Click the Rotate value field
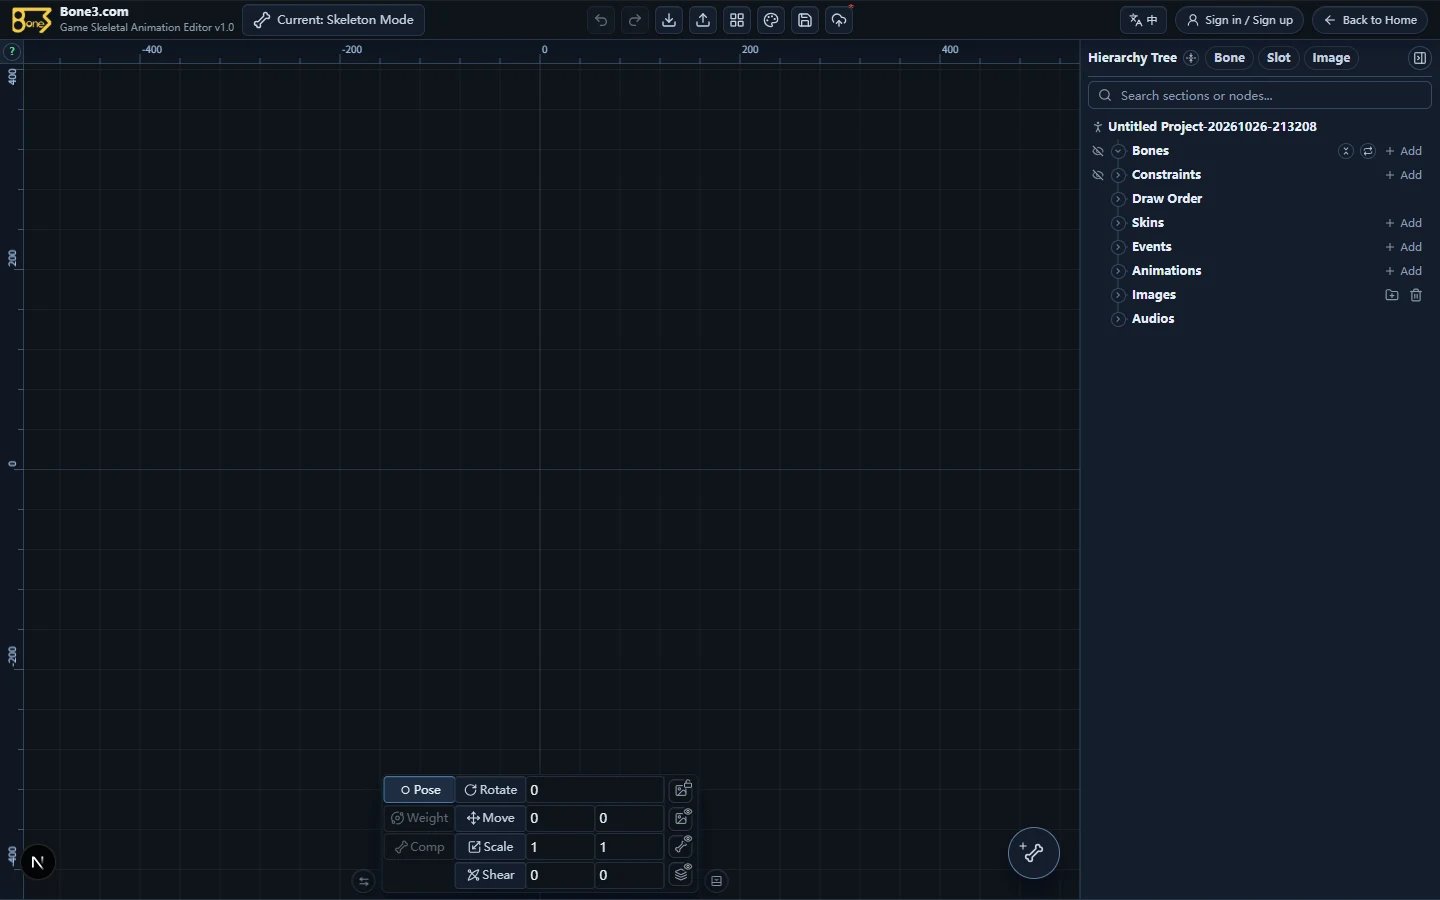 tap(594, 790)
